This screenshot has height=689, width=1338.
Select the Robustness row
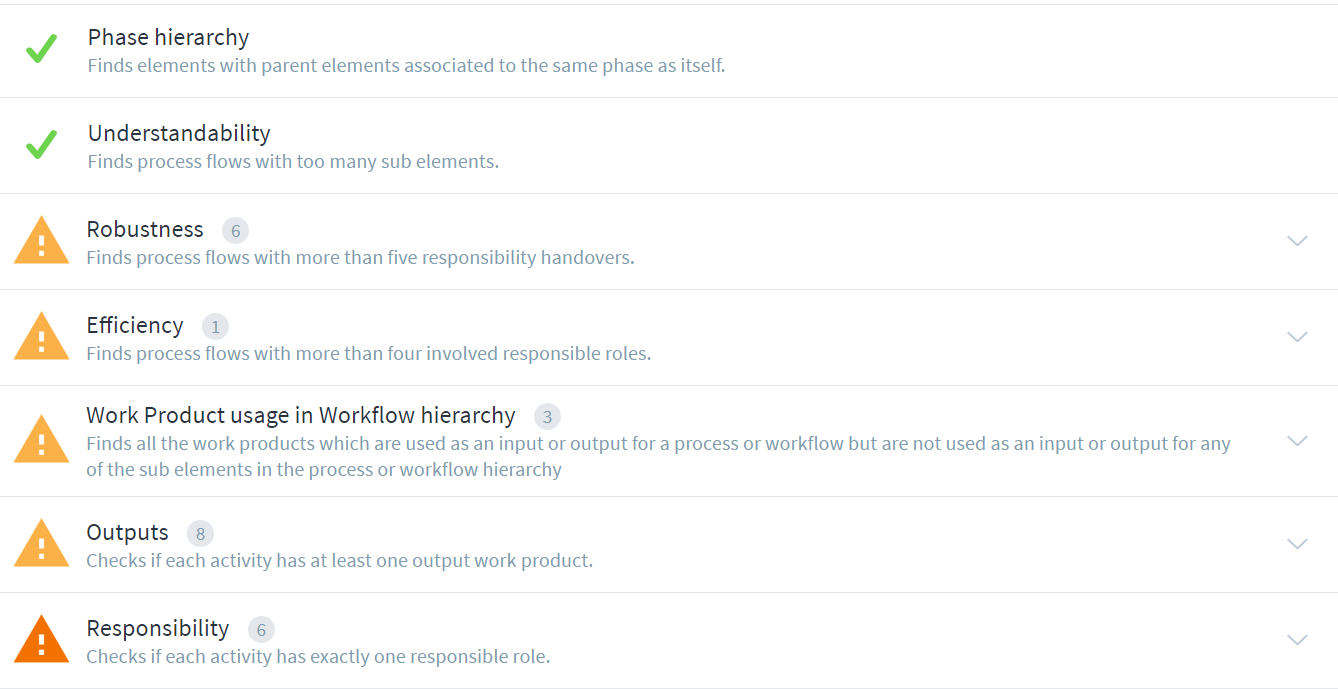point(145,229)
